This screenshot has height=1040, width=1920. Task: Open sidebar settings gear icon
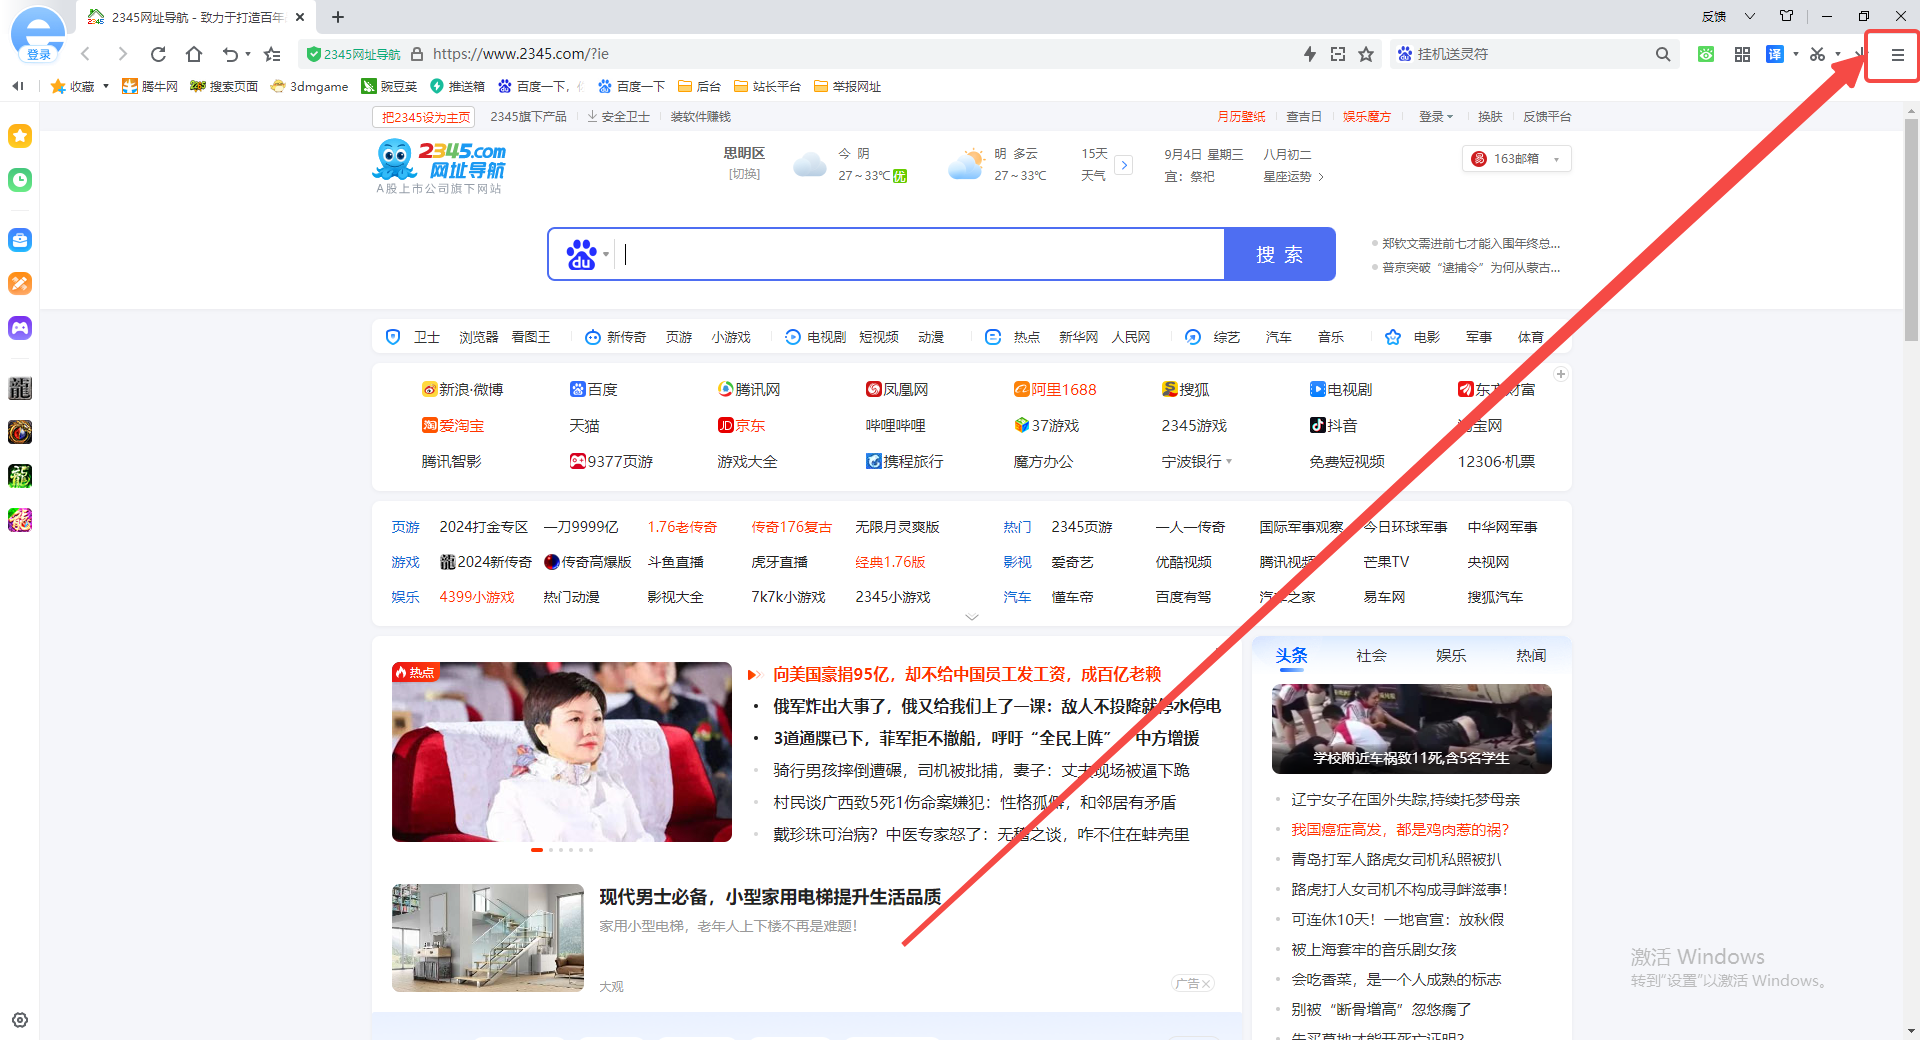(20, 1020)
